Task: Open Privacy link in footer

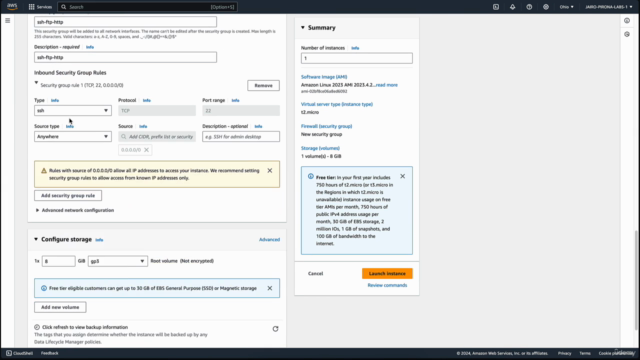Action: click(x=564, y=353)
